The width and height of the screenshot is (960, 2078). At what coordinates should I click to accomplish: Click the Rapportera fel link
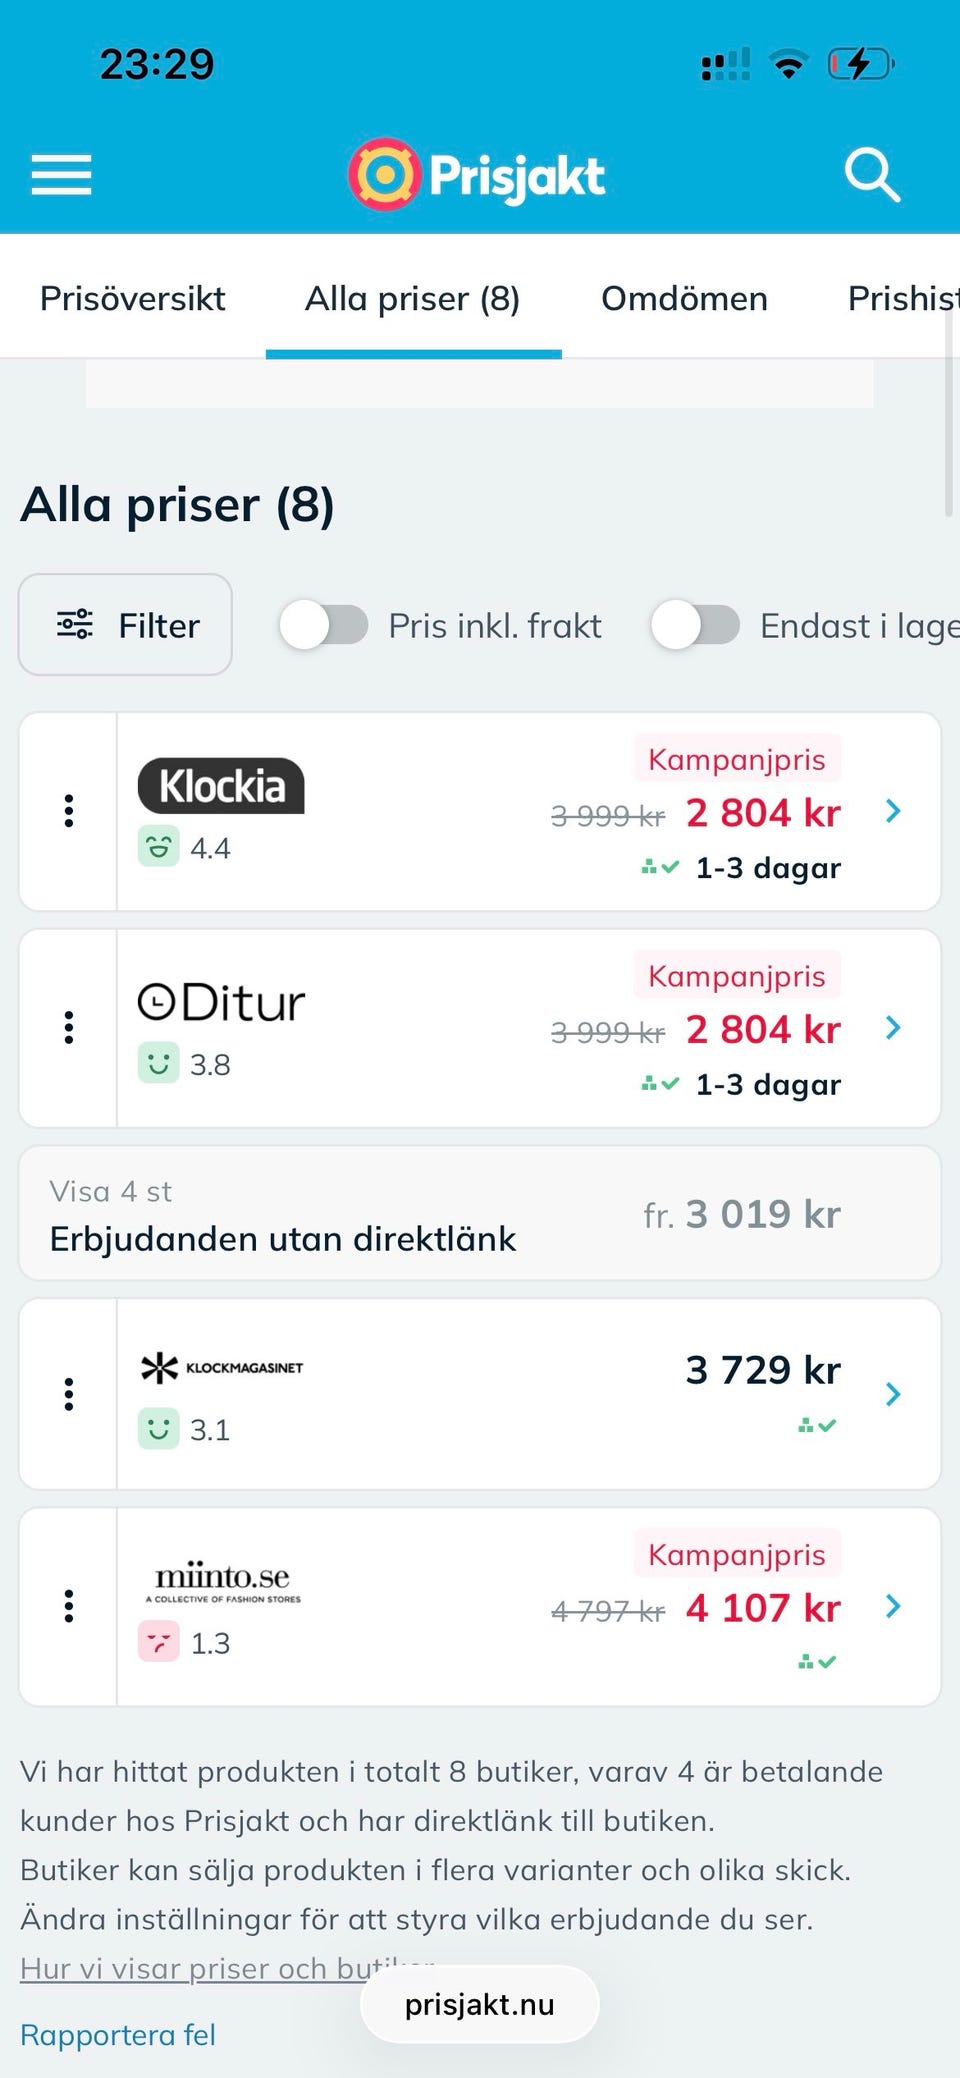[118, 2035]
